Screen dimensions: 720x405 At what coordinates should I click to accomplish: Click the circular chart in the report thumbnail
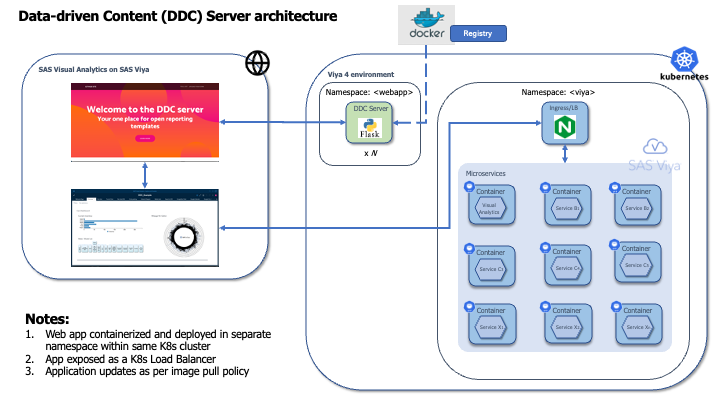click(x=184, y=237)
